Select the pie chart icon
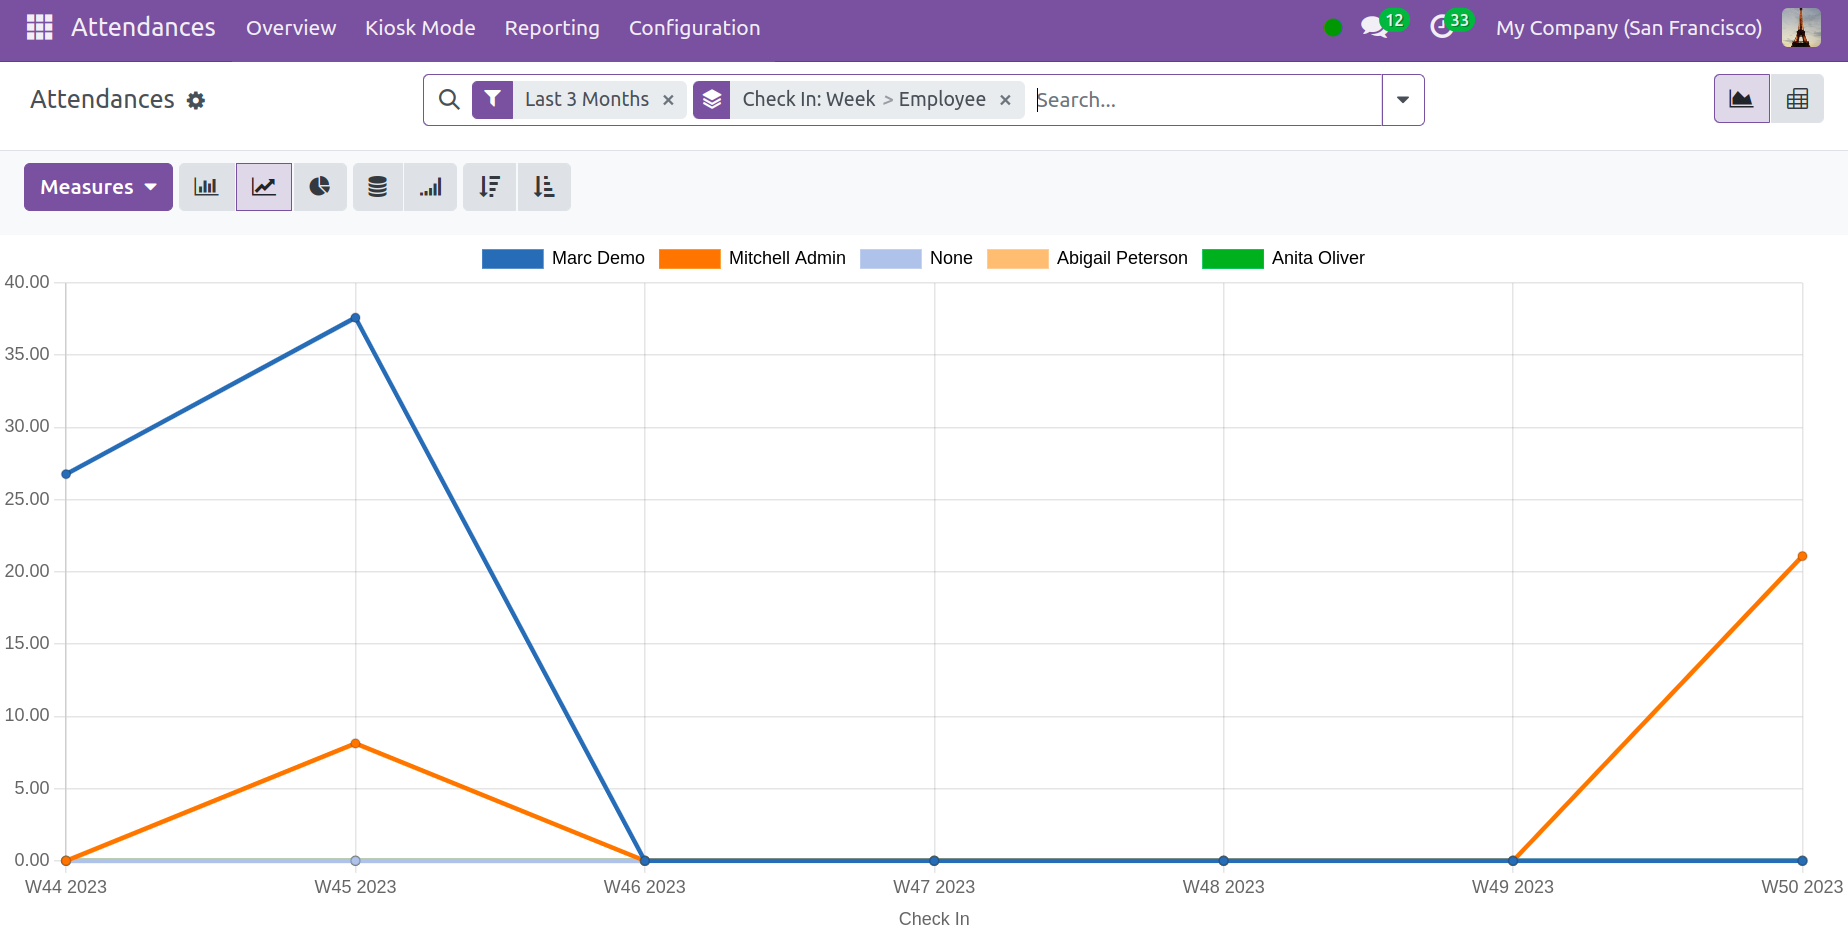 (320, 187)
